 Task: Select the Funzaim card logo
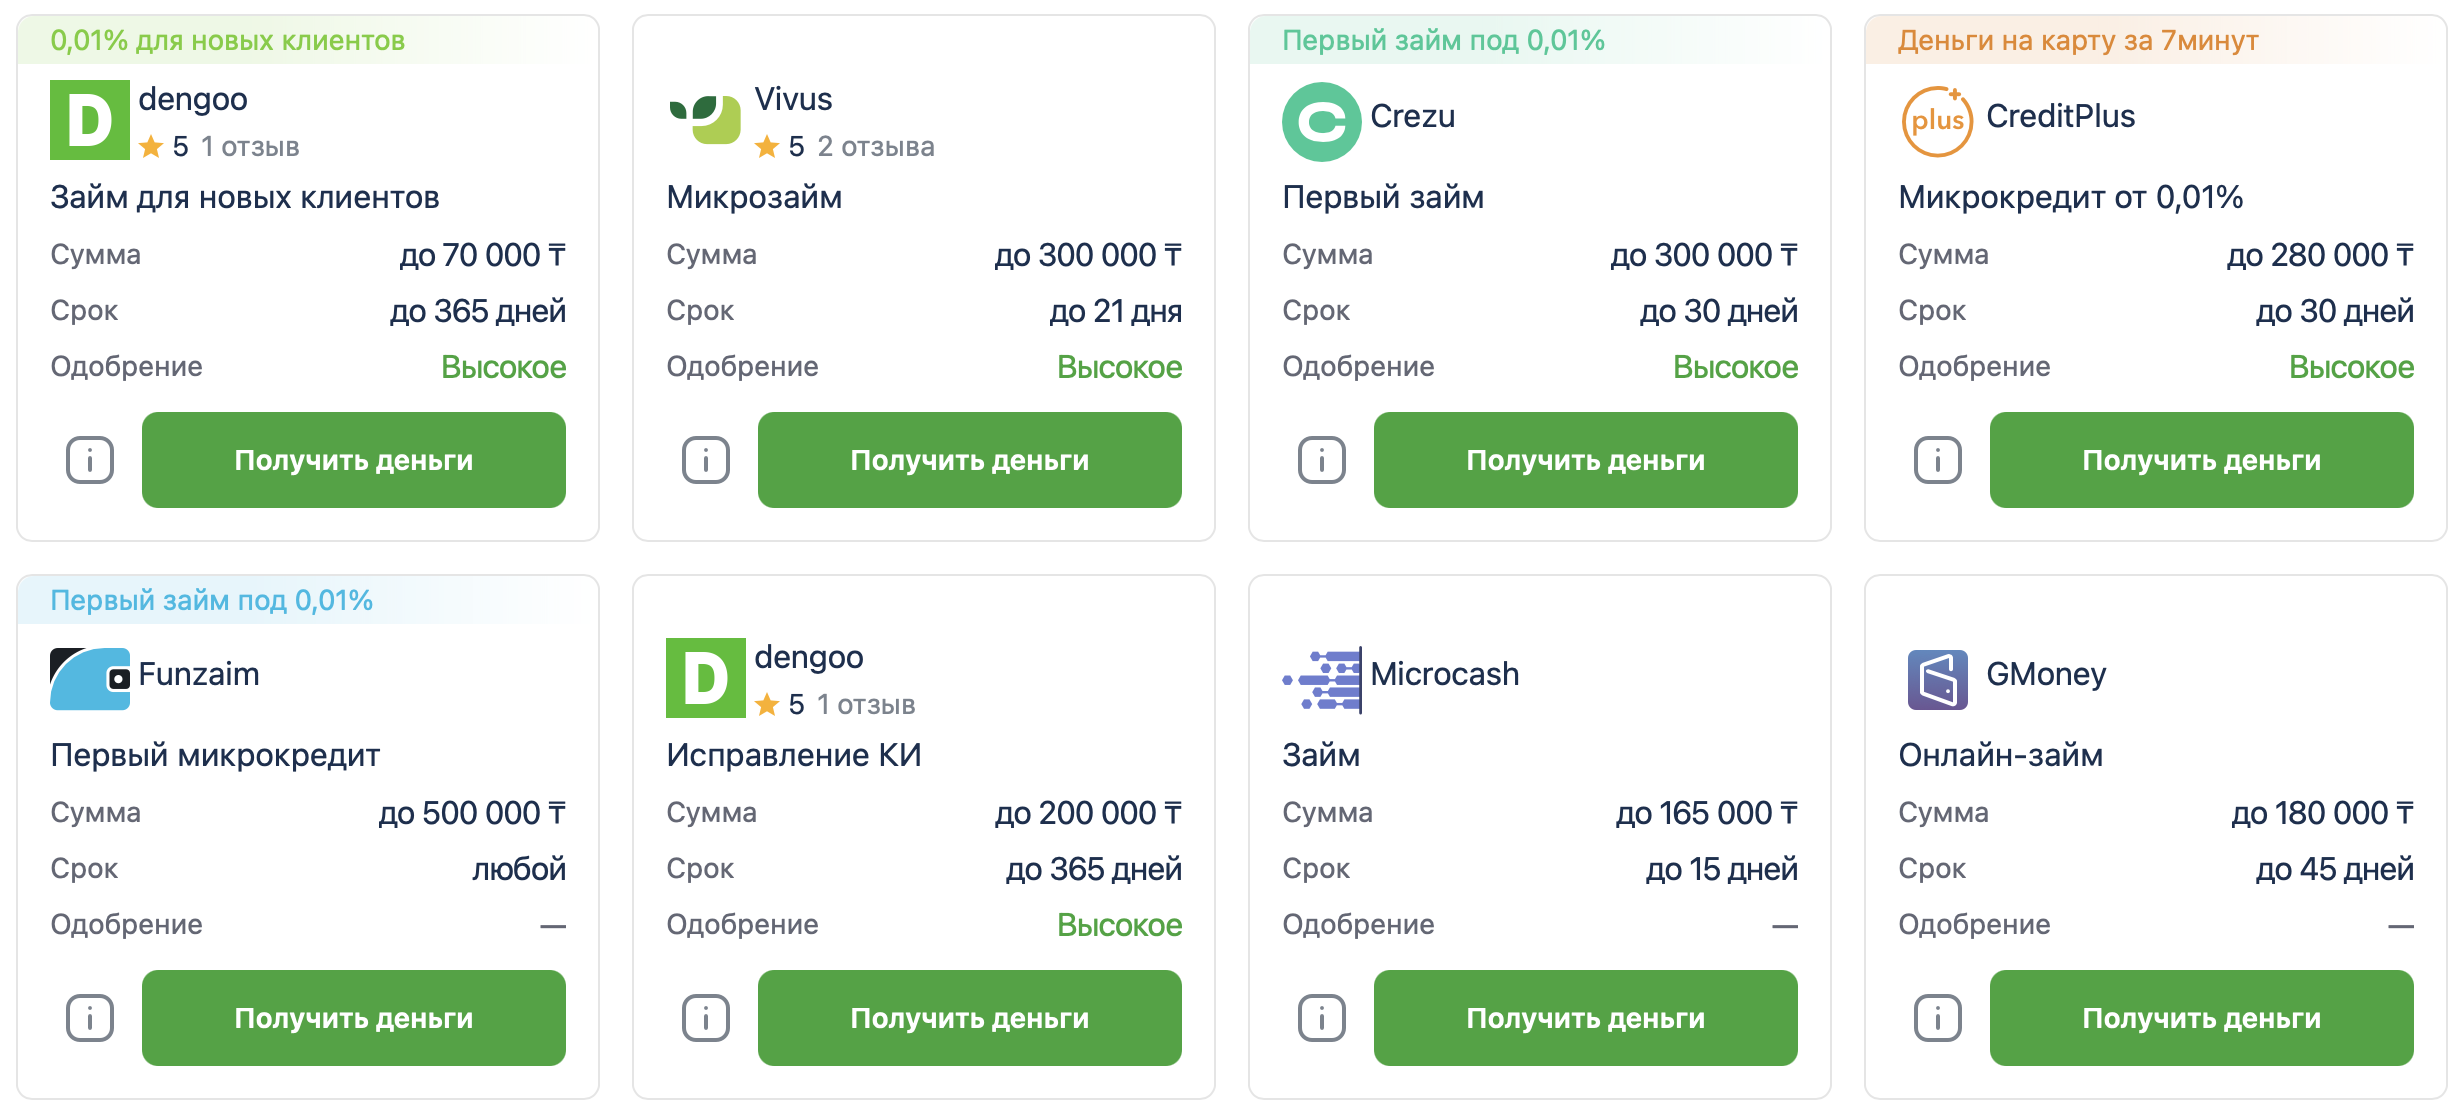point(88,677)
